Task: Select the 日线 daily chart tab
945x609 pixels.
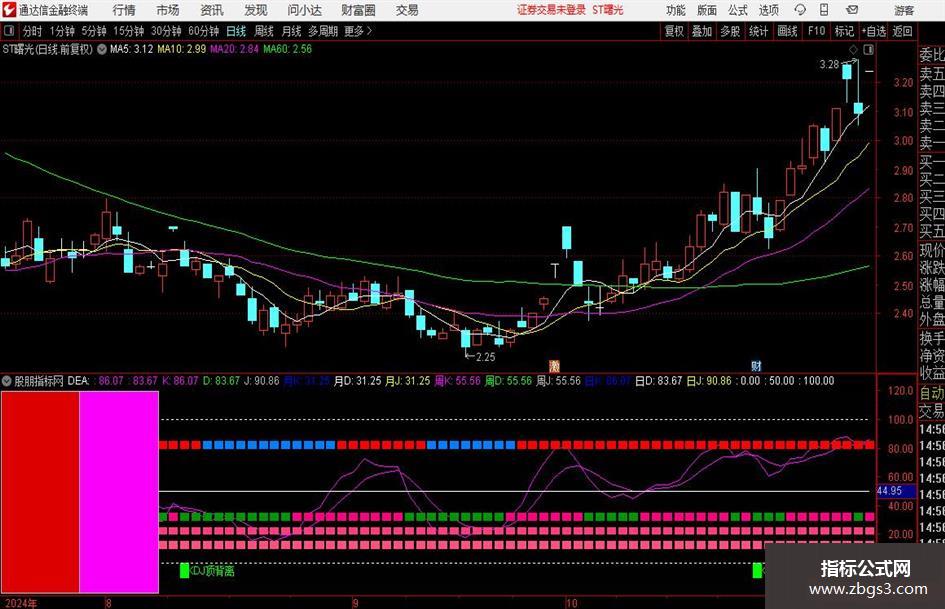Action: coord(236,31)
